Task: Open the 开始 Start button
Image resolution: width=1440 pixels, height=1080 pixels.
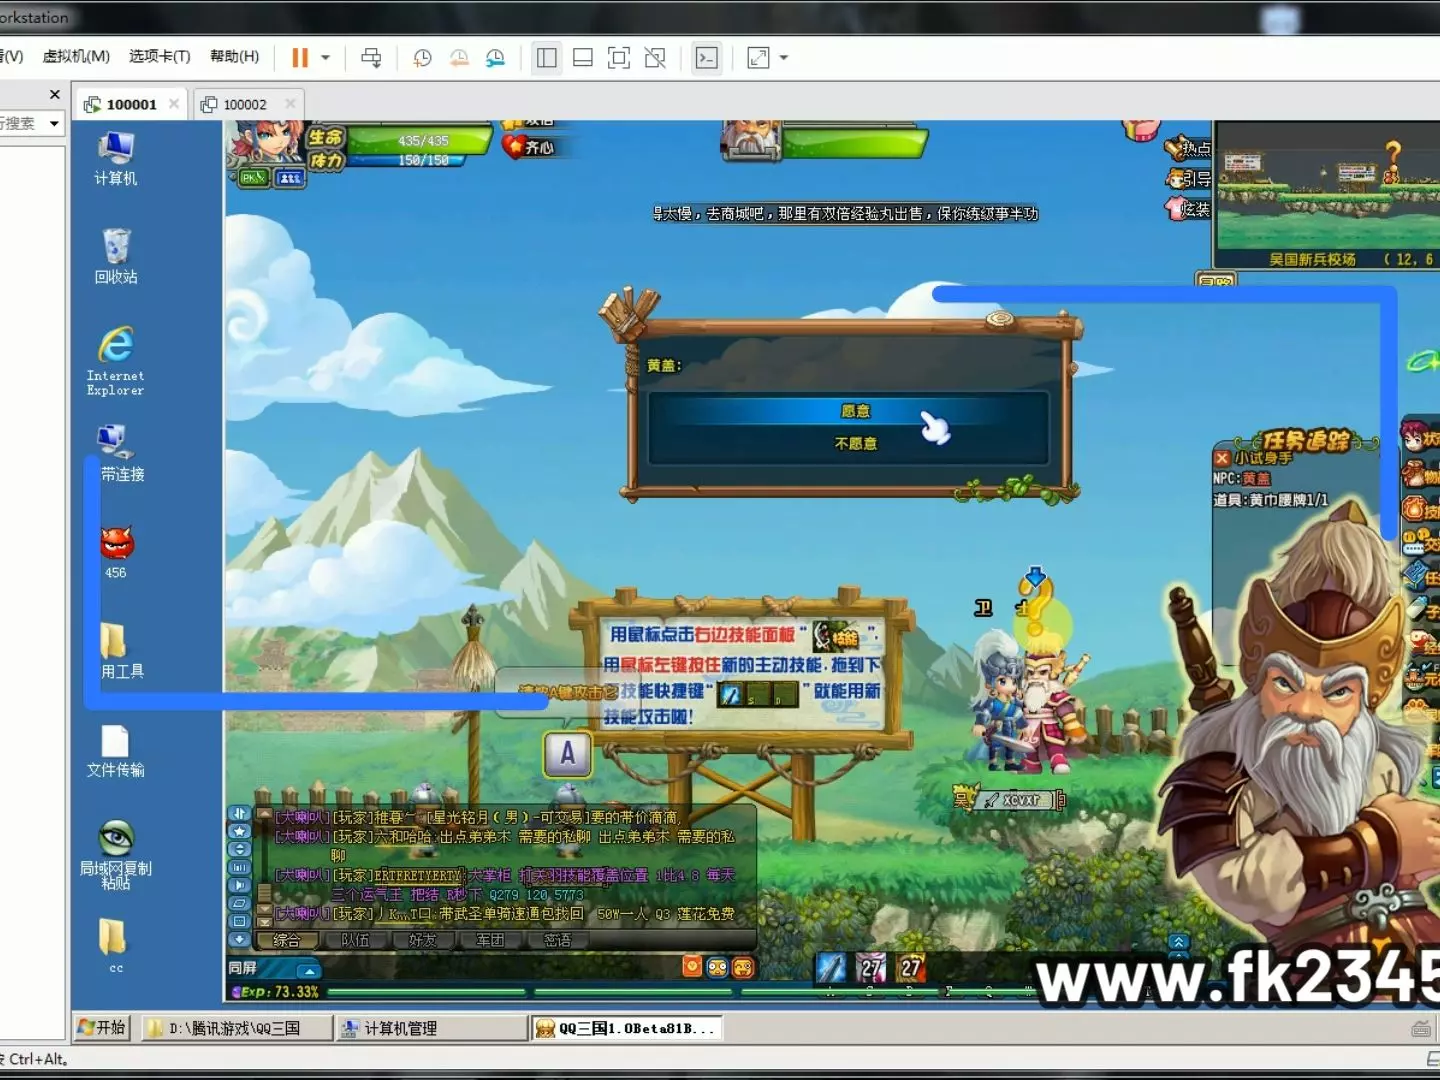Action: [102, 1027]
